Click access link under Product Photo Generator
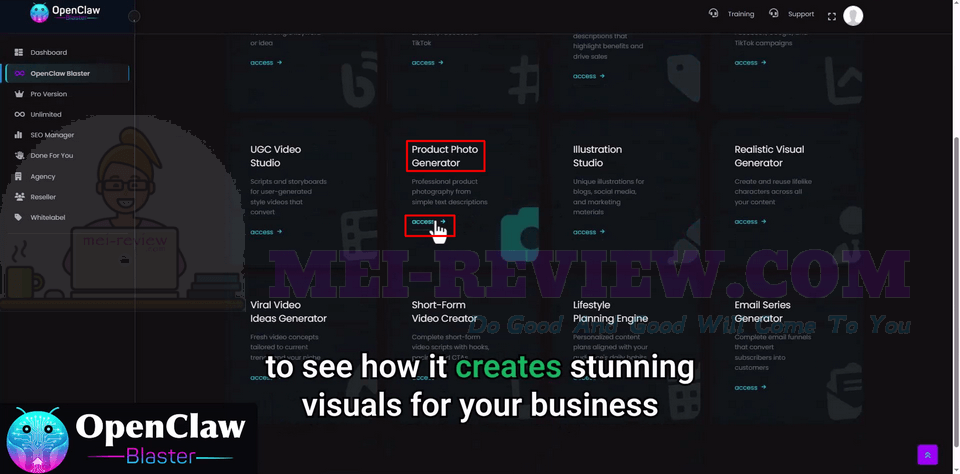The height and width of the screenshot is (474, 960). click(x=429, y=222)
